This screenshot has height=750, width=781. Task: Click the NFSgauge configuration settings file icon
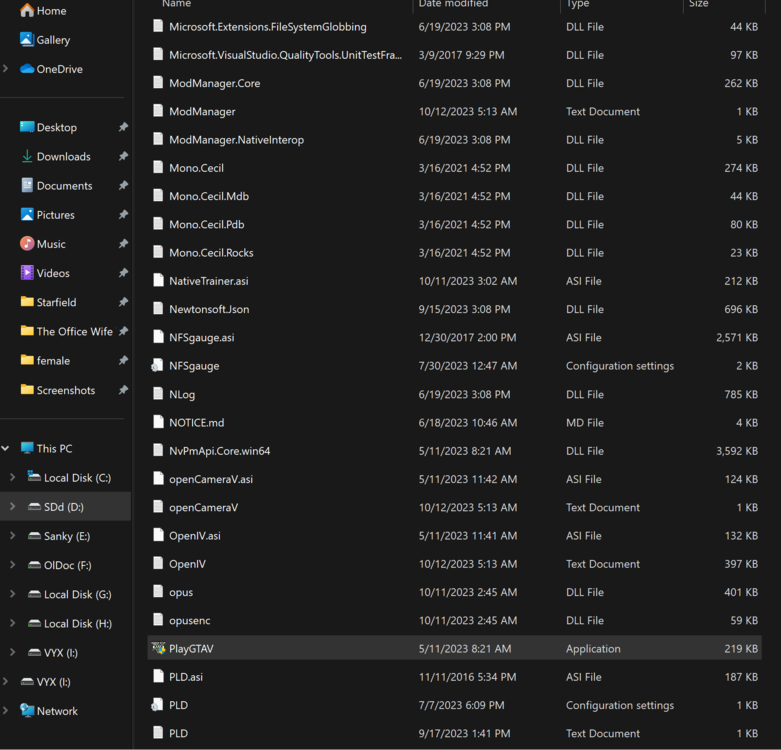pos(157,366)
